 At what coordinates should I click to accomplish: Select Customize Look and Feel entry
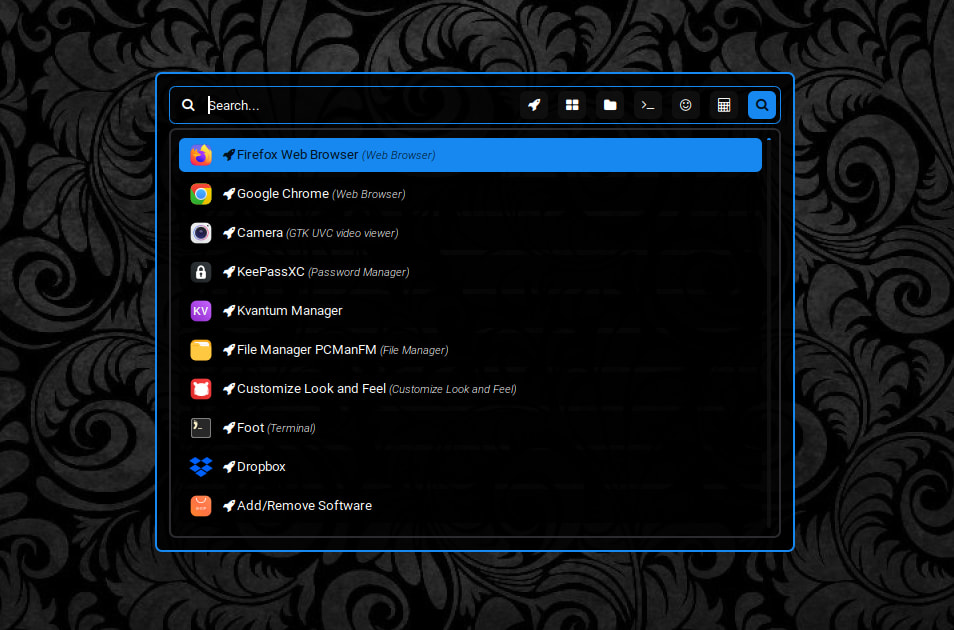point(470,389)
